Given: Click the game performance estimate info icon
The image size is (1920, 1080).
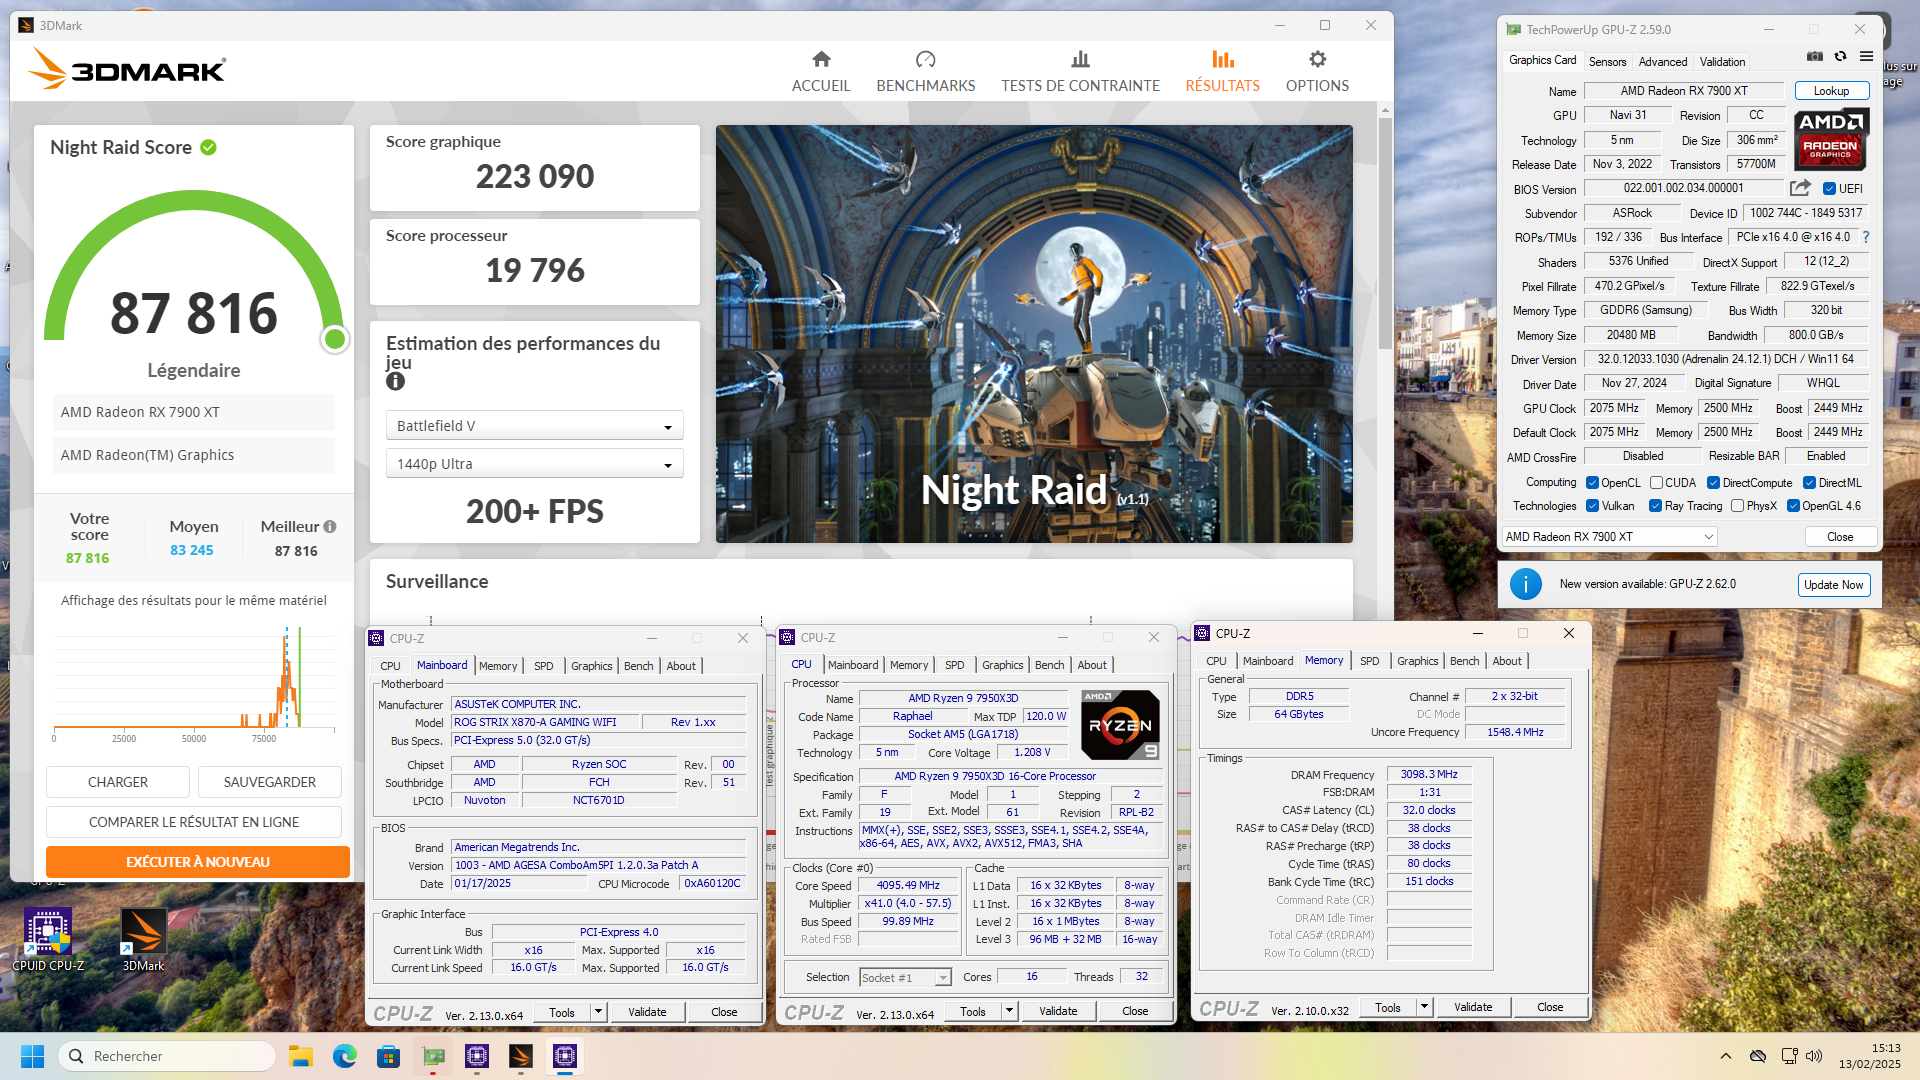Looking at the screenshot, I should point(396,382).
